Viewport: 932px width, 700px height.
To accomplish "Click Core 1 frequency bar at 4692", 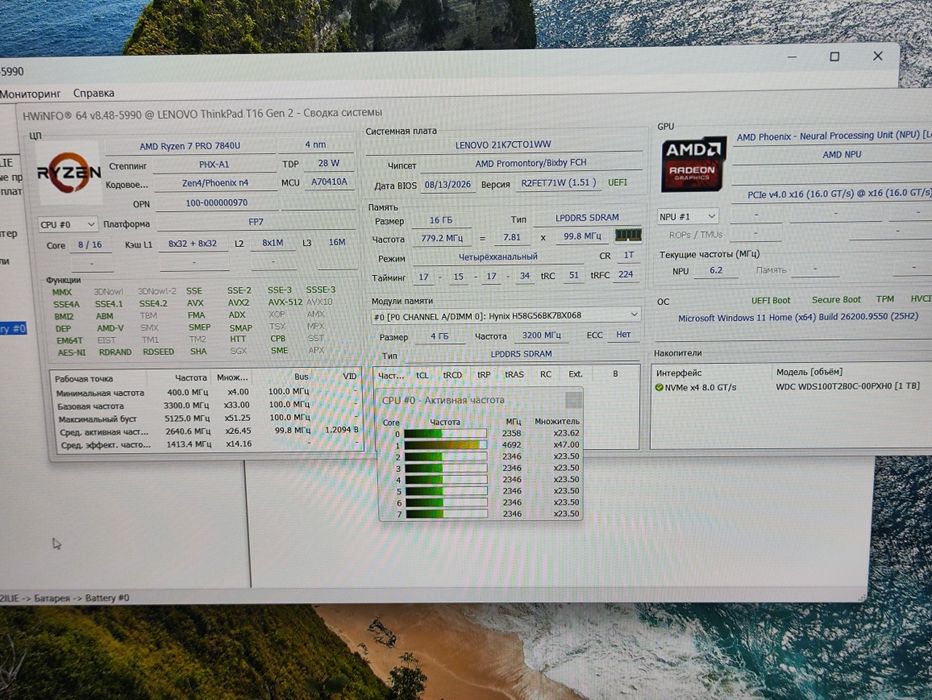I will [x=446, y=444].
